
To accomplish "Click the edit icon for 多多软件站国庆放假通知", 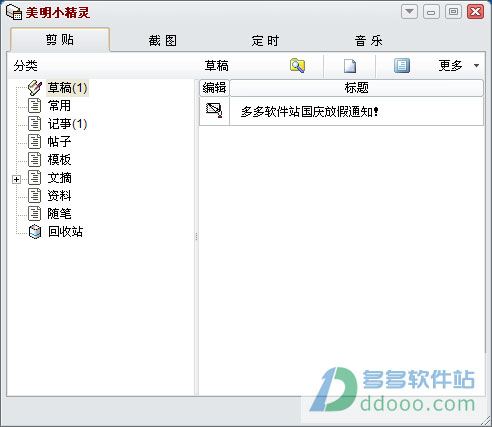I will coord(214,110).
